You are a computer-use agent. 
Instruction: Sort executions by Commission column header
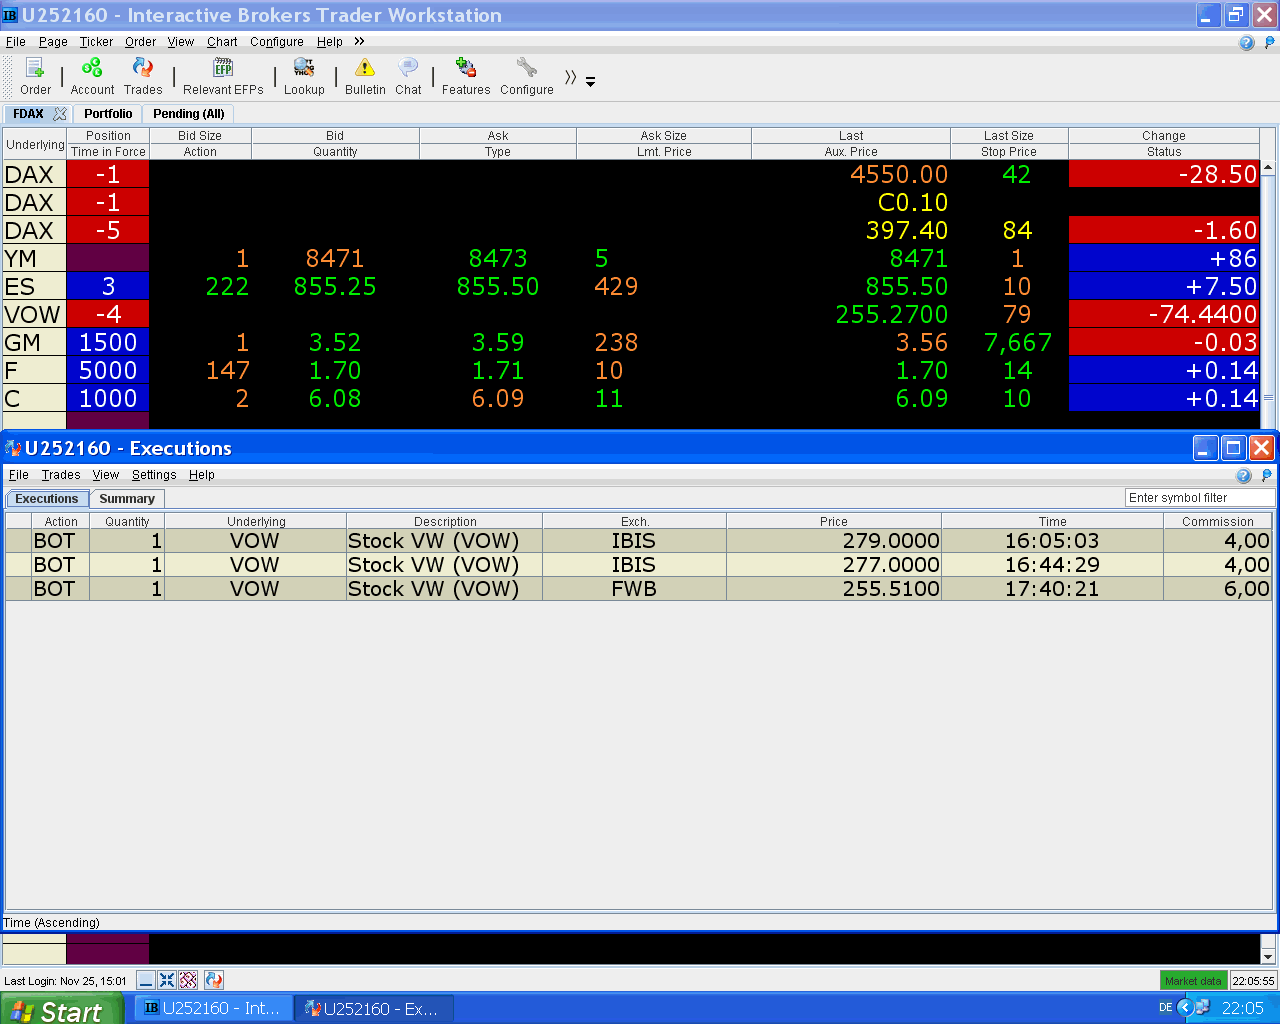(1218, 521)
